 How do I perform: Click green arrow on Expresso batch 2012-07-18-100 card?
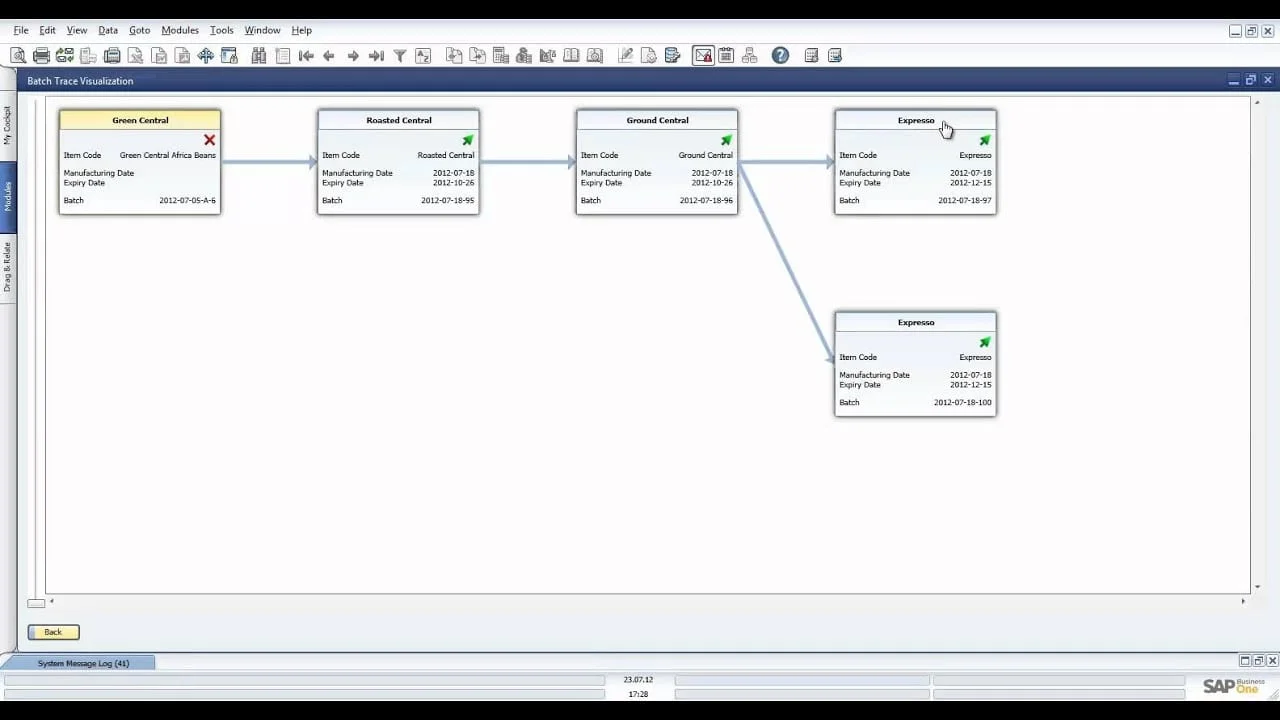click(985, 342)
